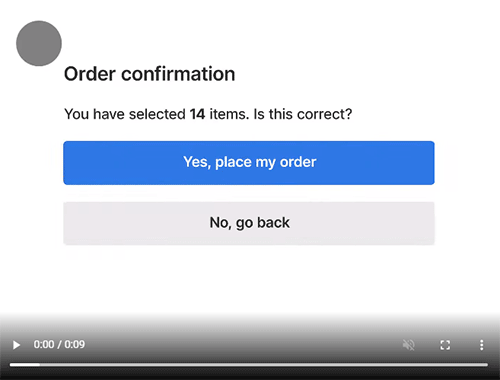Image resolution: width=500 pixels, height=380 pixels.
Task: Click the word "items" in the message
Action: click(x=227, y=114)
